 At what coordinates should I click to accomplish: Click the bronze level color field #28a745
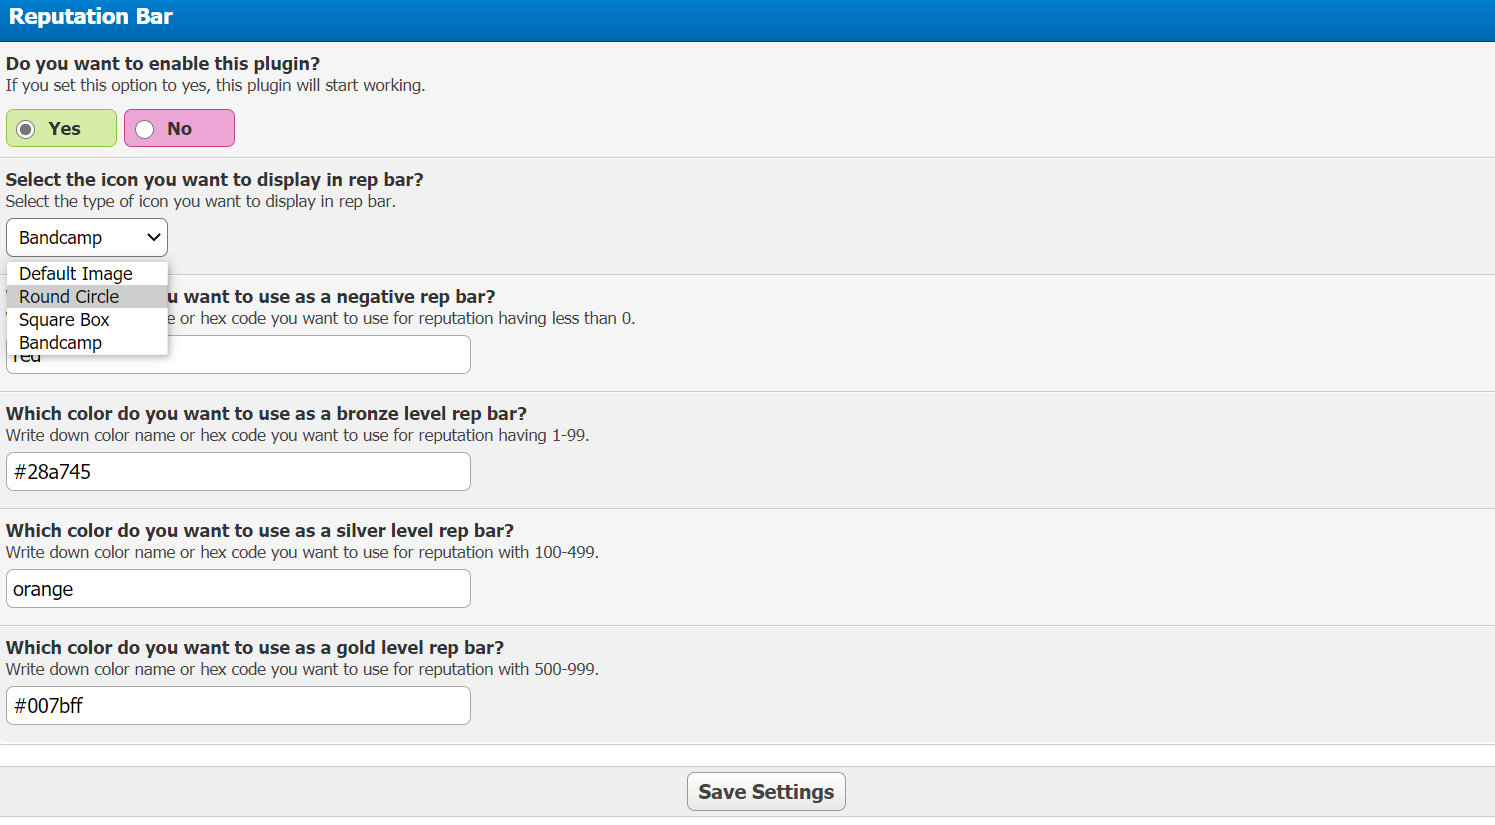pyautogui.click(x=238, y=472)
